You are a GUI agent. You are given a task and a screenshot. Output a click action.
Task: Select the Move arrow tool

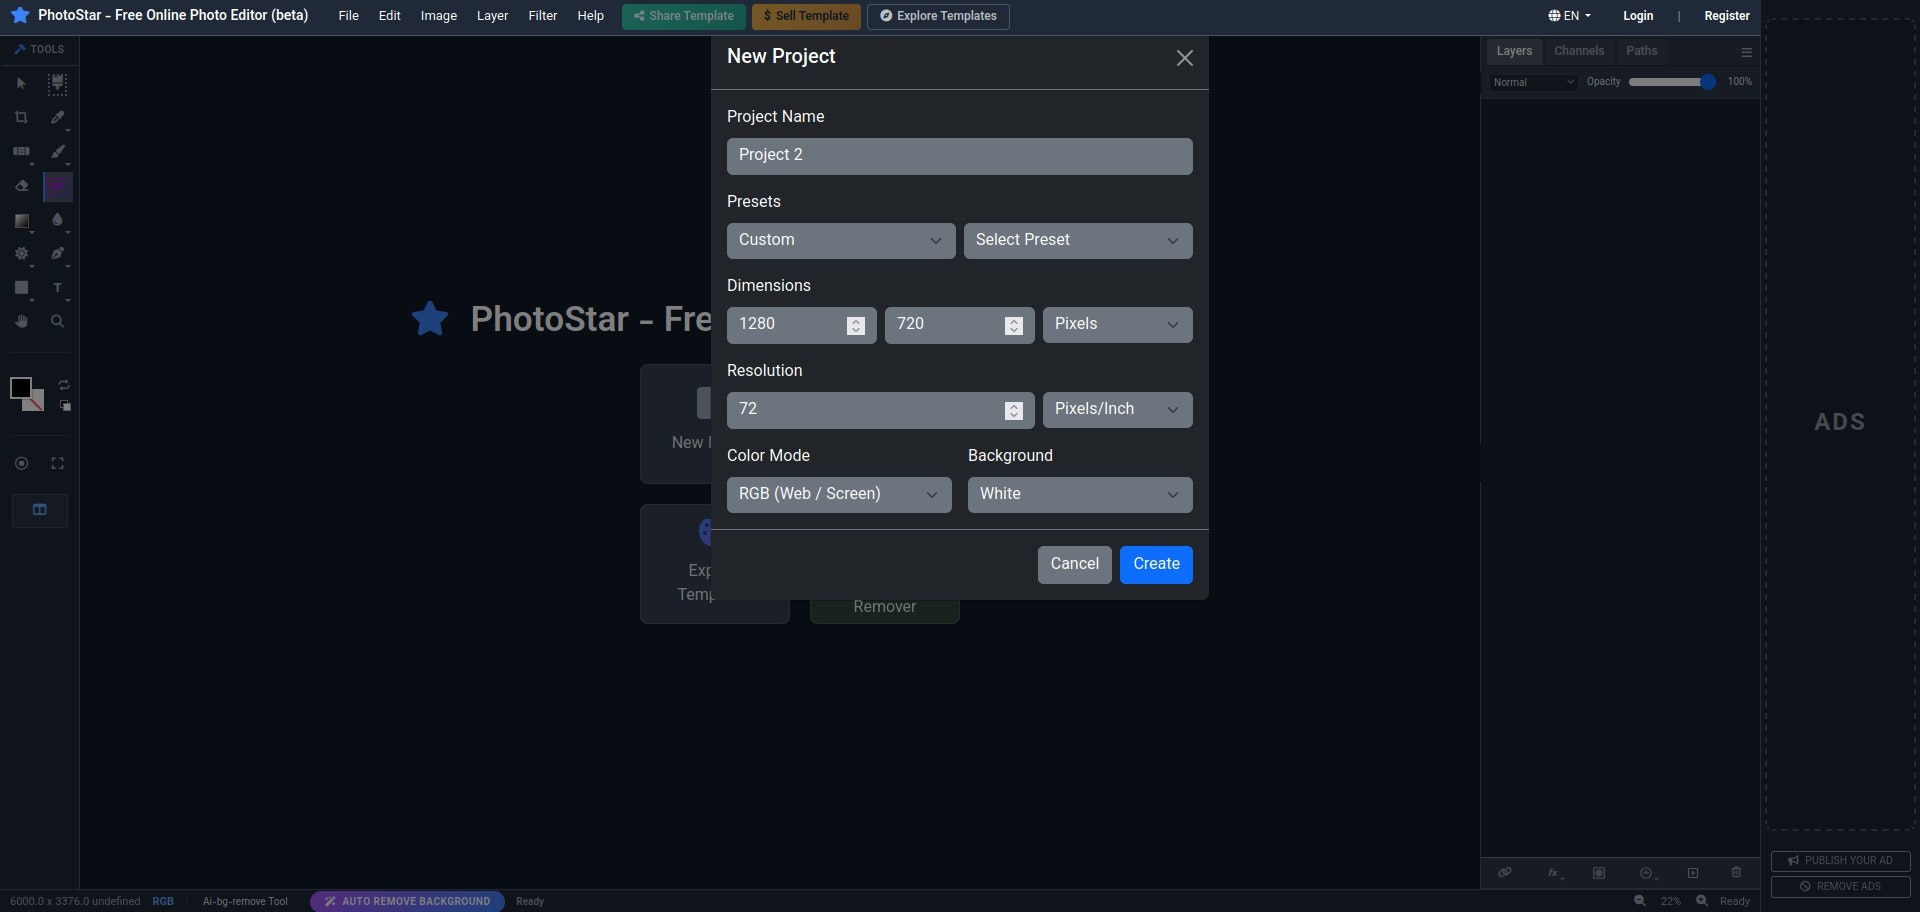(x=21, y=84)
